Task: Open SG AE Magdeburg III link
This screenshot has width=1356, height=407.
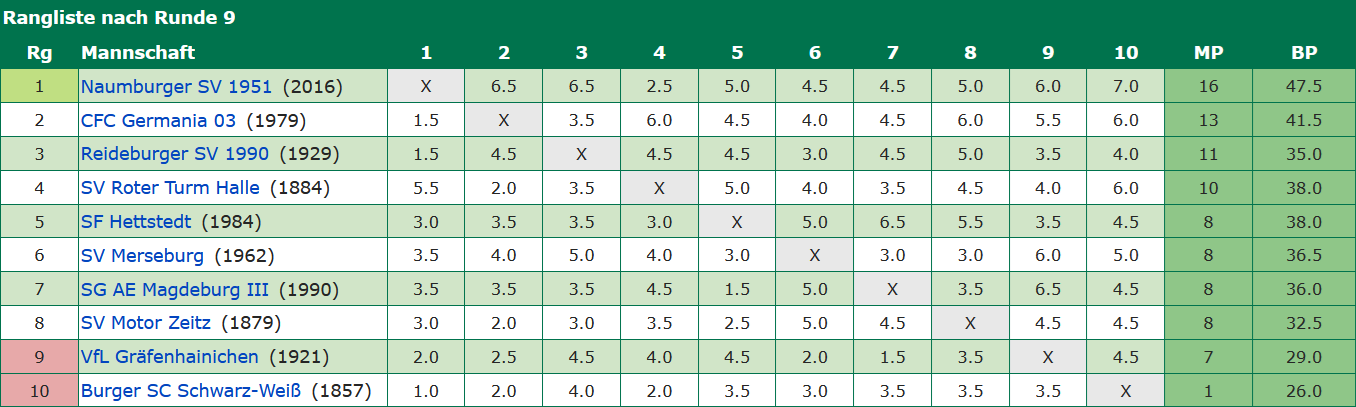Action: pyautogui.click(x=175, y=290)
